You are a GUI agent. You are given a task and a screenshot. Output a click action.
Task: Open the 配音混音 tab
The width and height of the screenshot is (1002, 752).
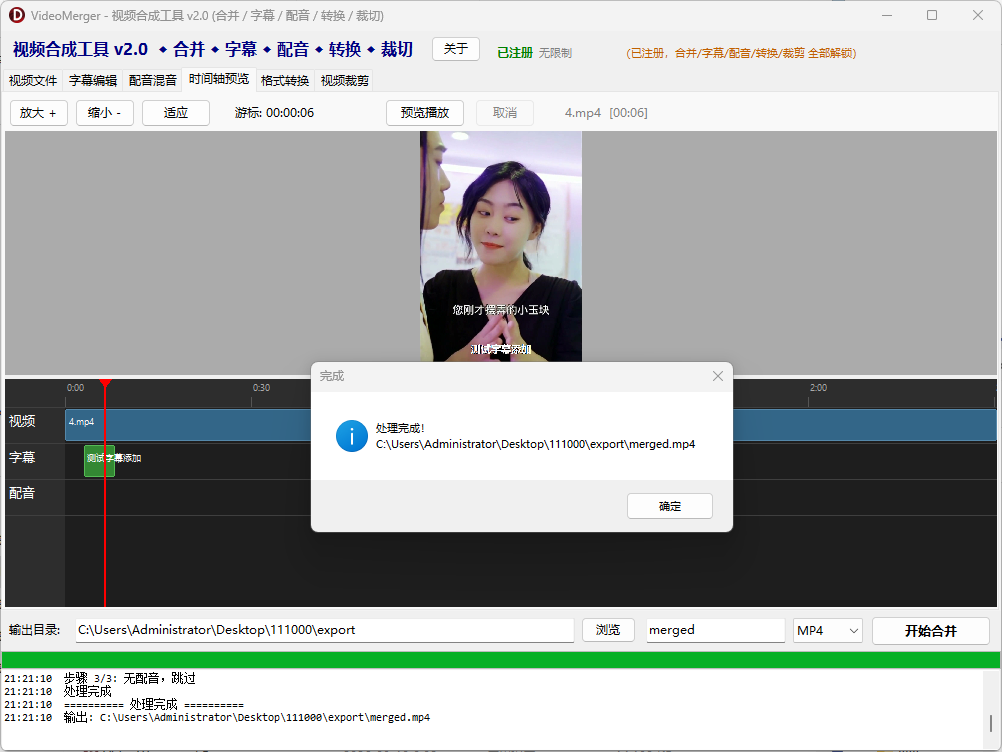coord(152,81)
